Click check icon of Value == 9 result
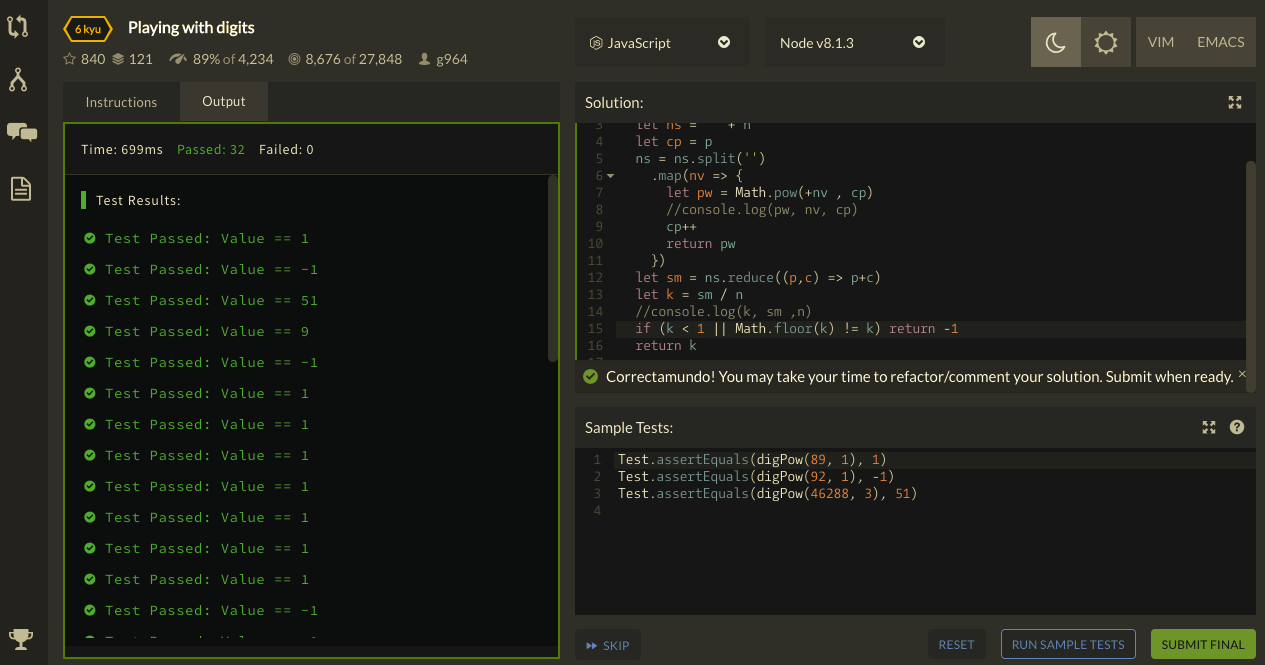This screenshot has height=665, width=1265. pos(90,331)
